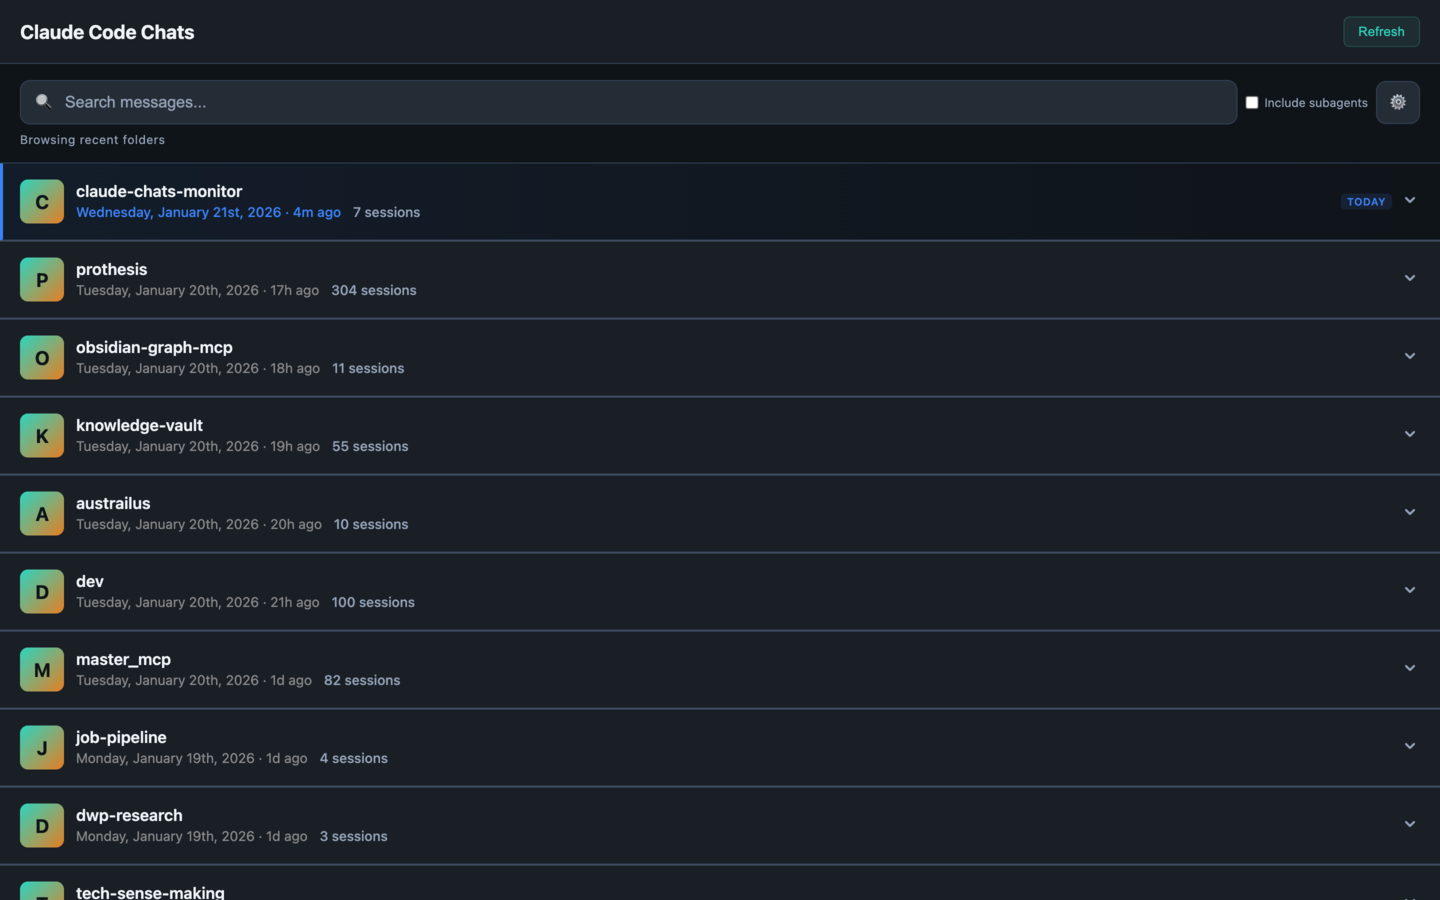Click the 11 sessions count
Image resolution: width=1440 pixels, height=900 pixels.
point(368,368)
